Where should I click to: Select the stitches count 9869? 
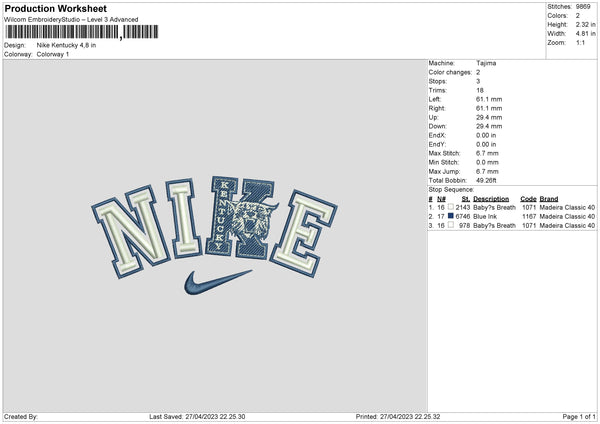pyautogui.click(x=583, y=7)
